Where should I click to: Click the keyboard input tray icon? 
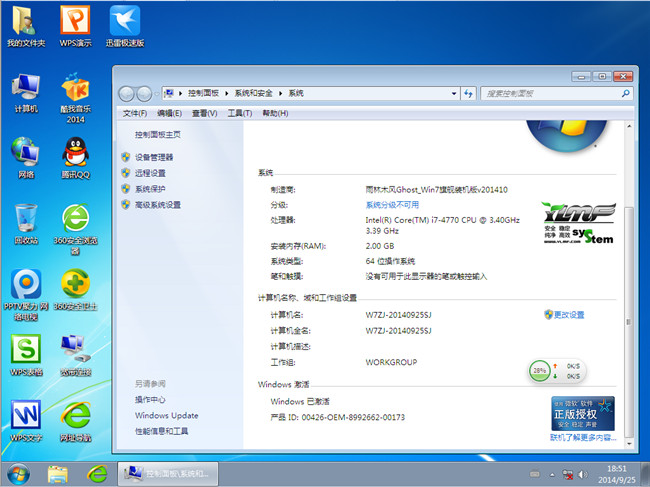[x=535, y=474]
